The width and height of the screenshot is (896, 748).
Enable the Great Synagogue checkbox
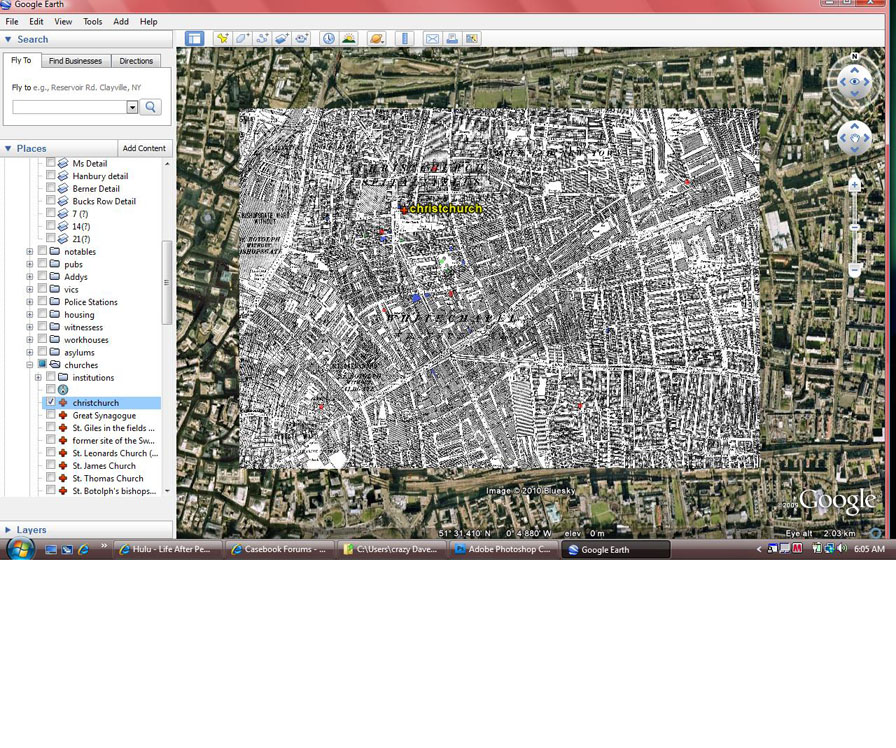[x=51, y=416]
